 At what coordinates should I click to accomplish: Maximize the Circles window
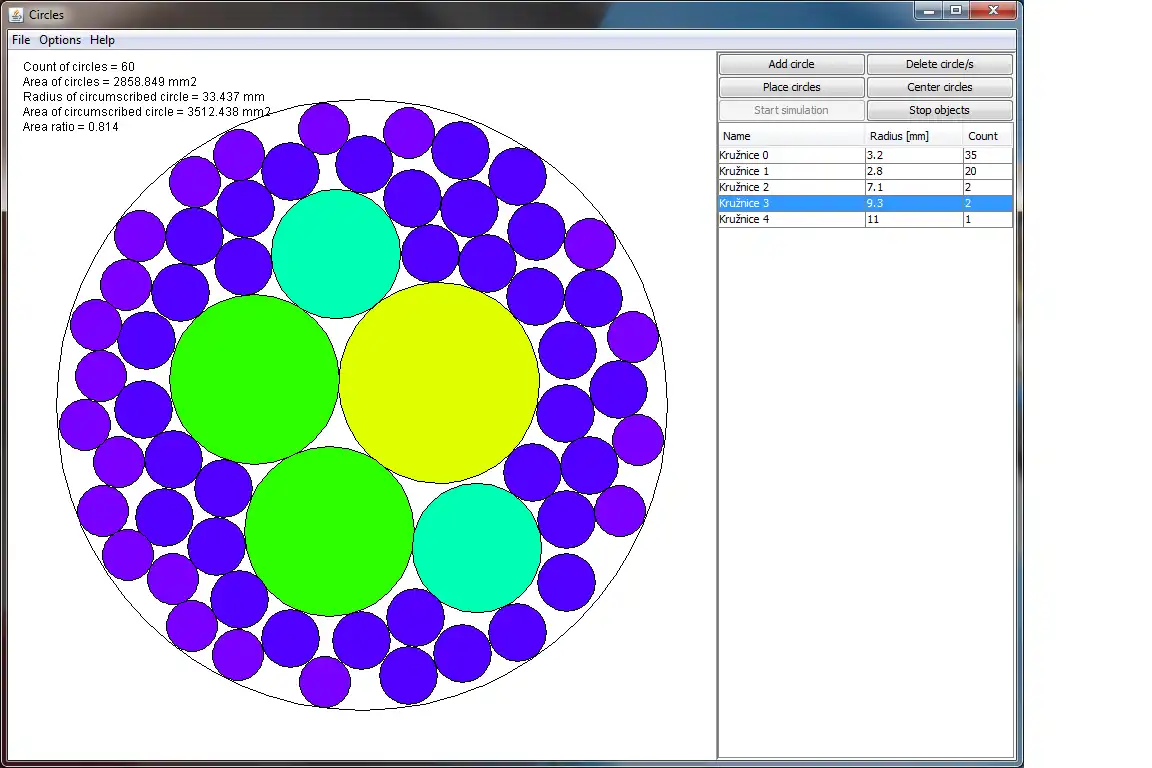coord(956,10)
